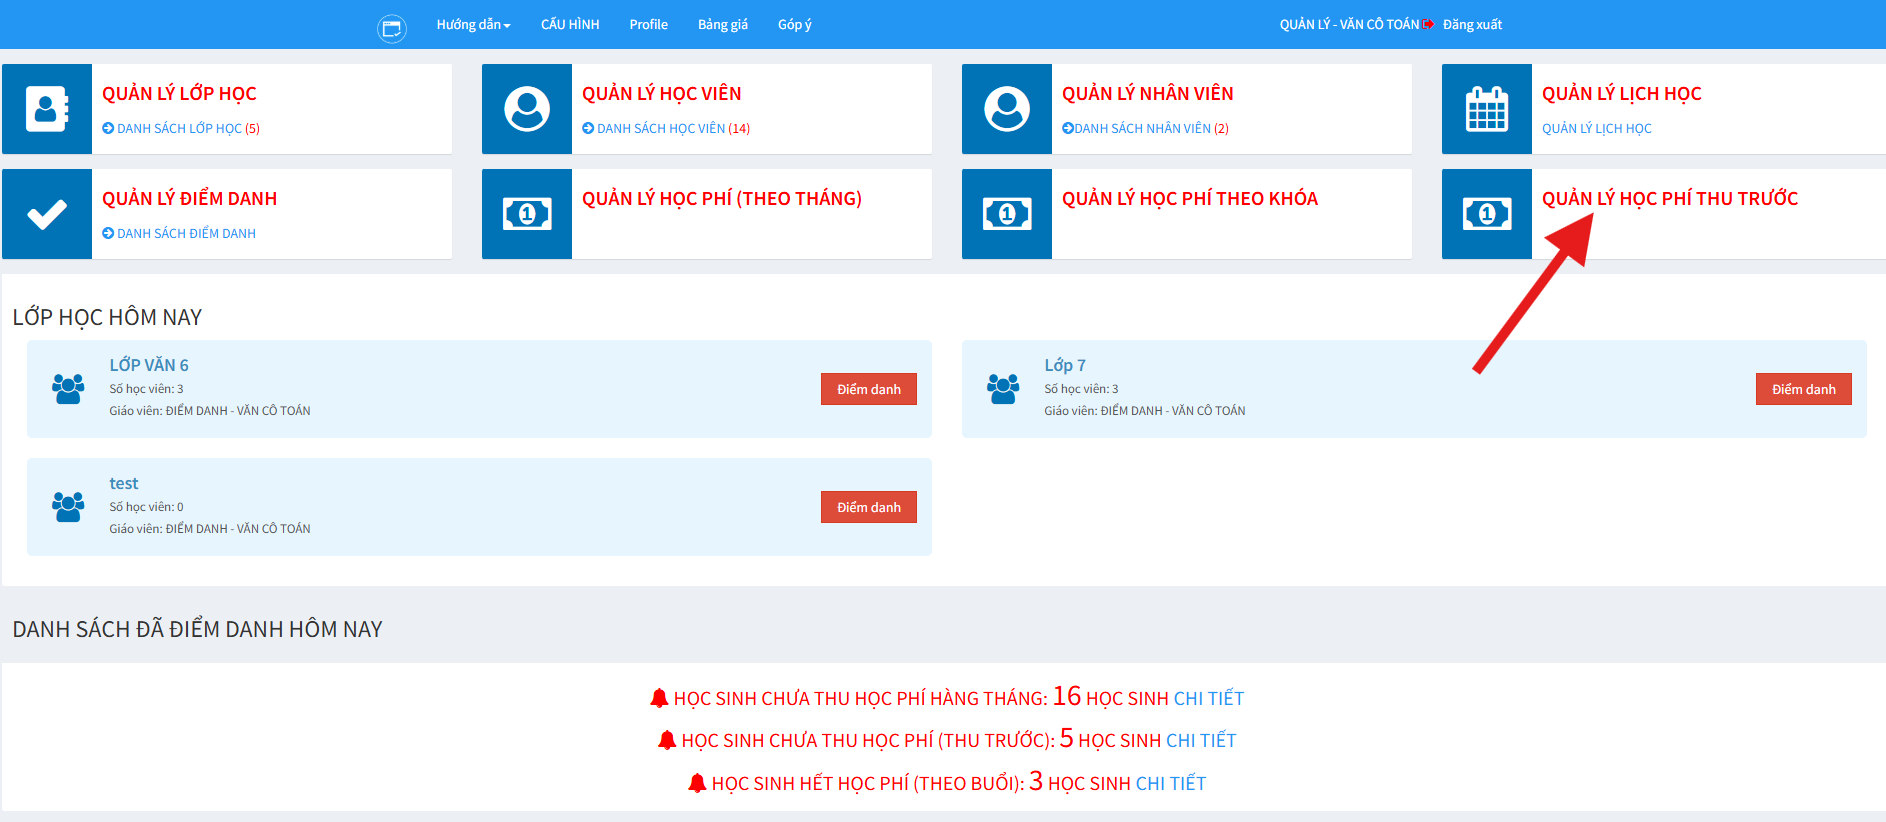This screenshot has width=1886, height=822.
Task: Click the student management user icon
Action: [x=527, y=109]
